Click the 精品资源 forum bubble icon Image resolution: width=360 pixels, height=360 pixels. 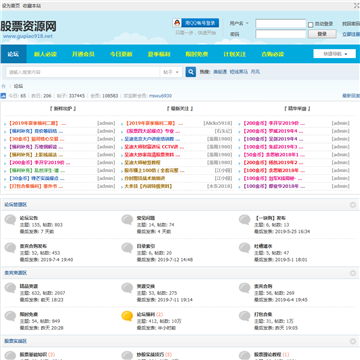(10, 288)
